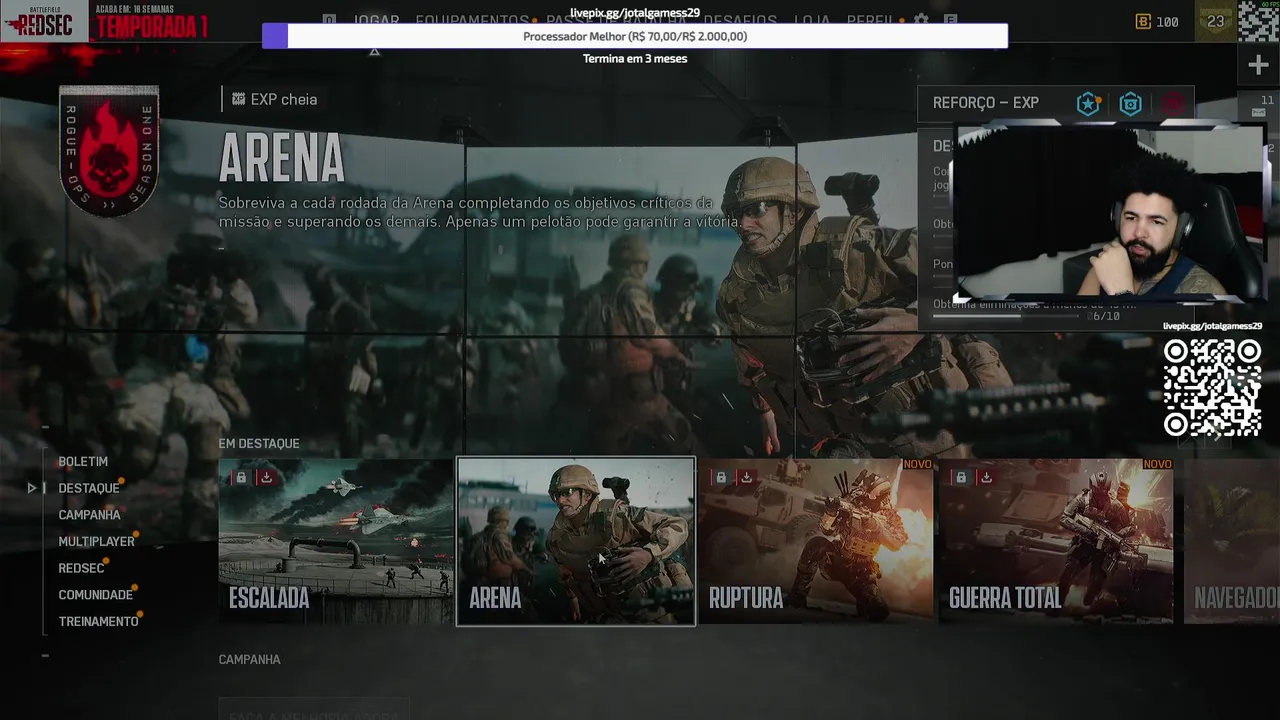Click the download icon on Ruptura card
1280x720 pixels.
click(x=746, y=478)
